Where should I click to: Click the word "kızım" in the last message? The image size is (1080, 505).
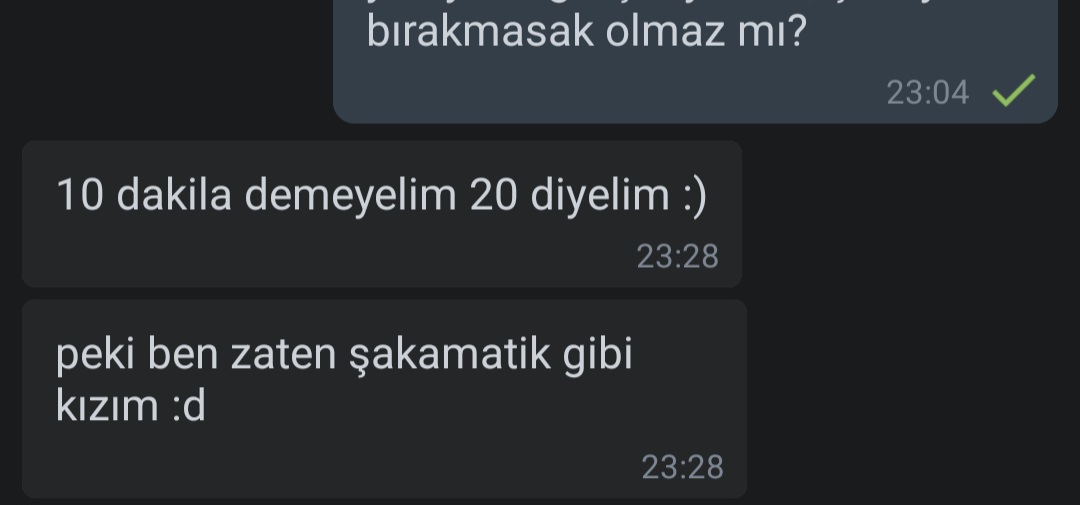tap(107, 406)
